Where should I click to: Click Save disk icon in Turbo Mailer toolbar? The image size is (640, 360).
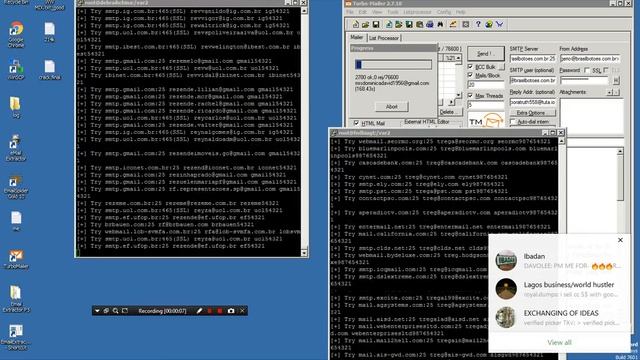pos(376,24)
